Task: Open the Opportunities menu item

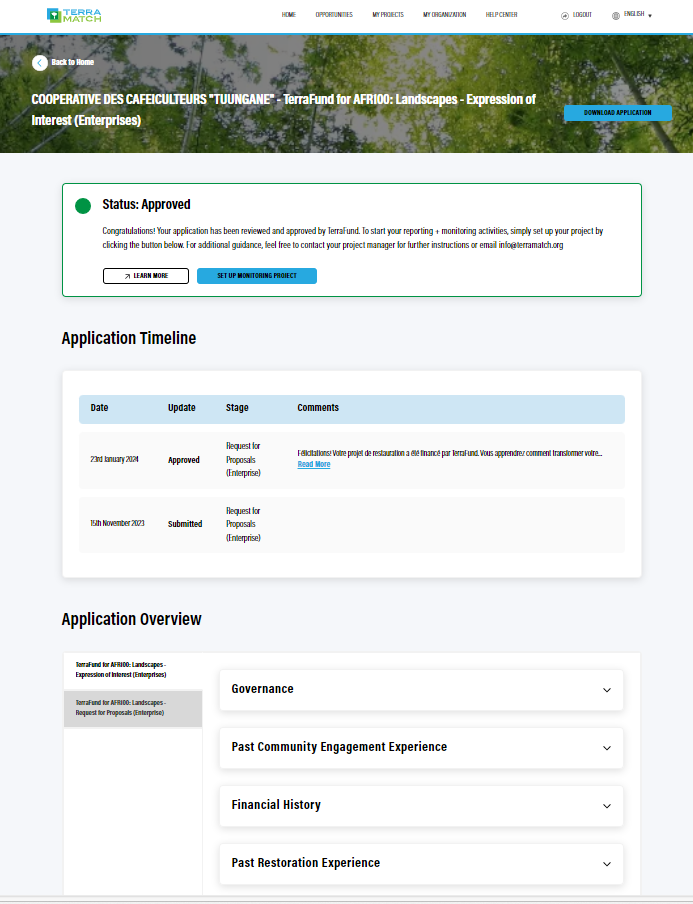Action: (334, 15)
